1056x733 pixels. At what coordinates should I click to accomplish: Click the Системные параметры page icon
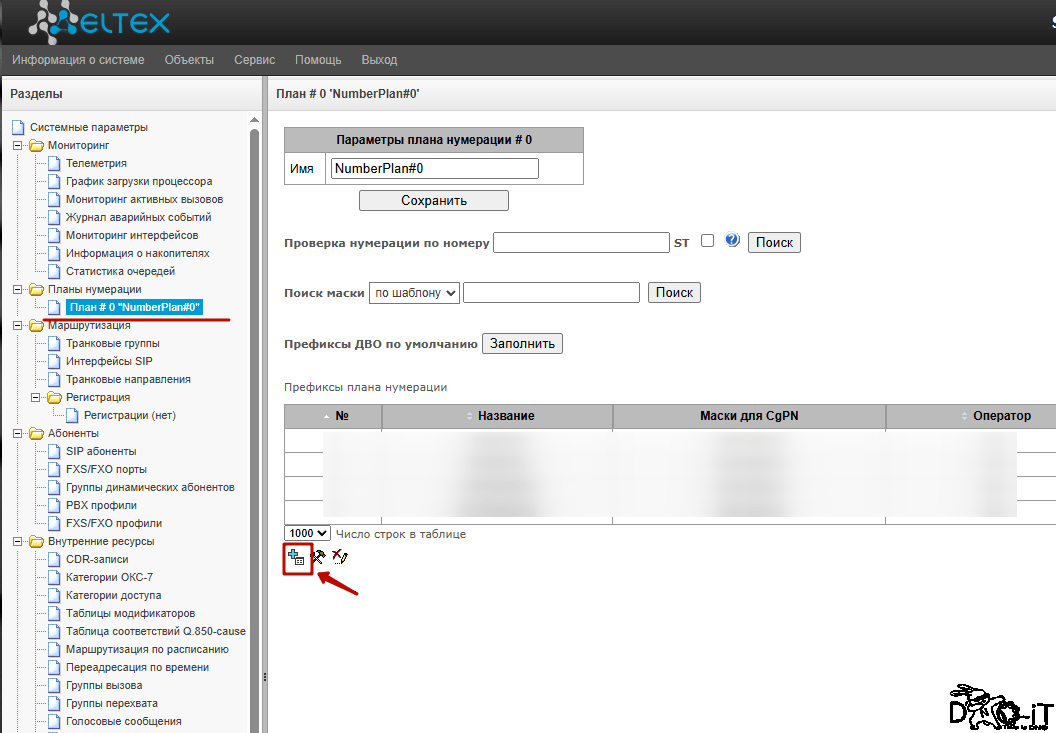point(18,127)
